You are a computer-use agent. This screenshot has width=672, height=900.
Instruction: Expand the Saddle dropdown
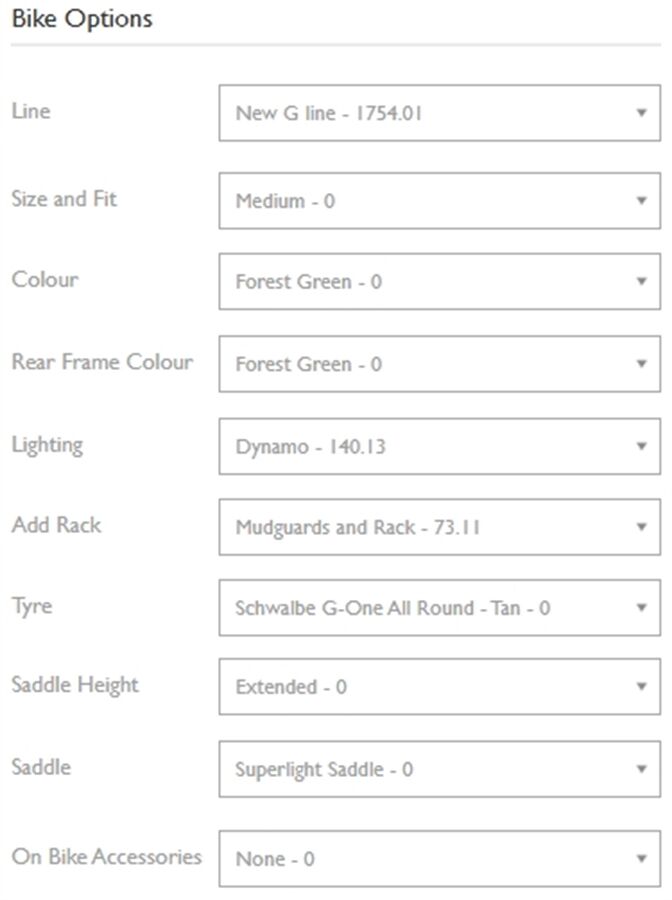tap(439, 769)
